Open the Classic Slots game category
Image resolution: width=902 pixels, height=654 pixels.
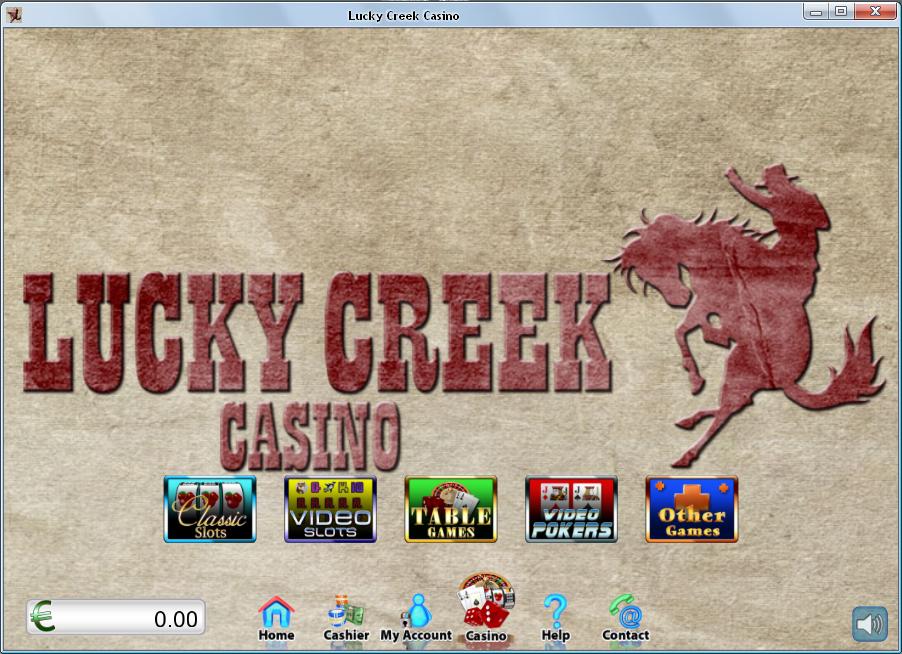pos(209,508)
